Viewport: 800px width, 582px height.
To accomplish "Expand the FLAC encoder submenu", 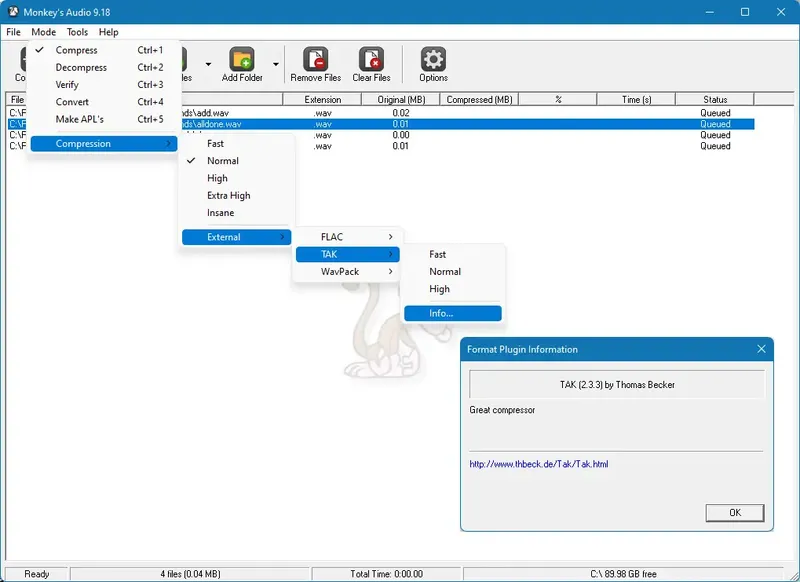I will [x=347, y=237].
